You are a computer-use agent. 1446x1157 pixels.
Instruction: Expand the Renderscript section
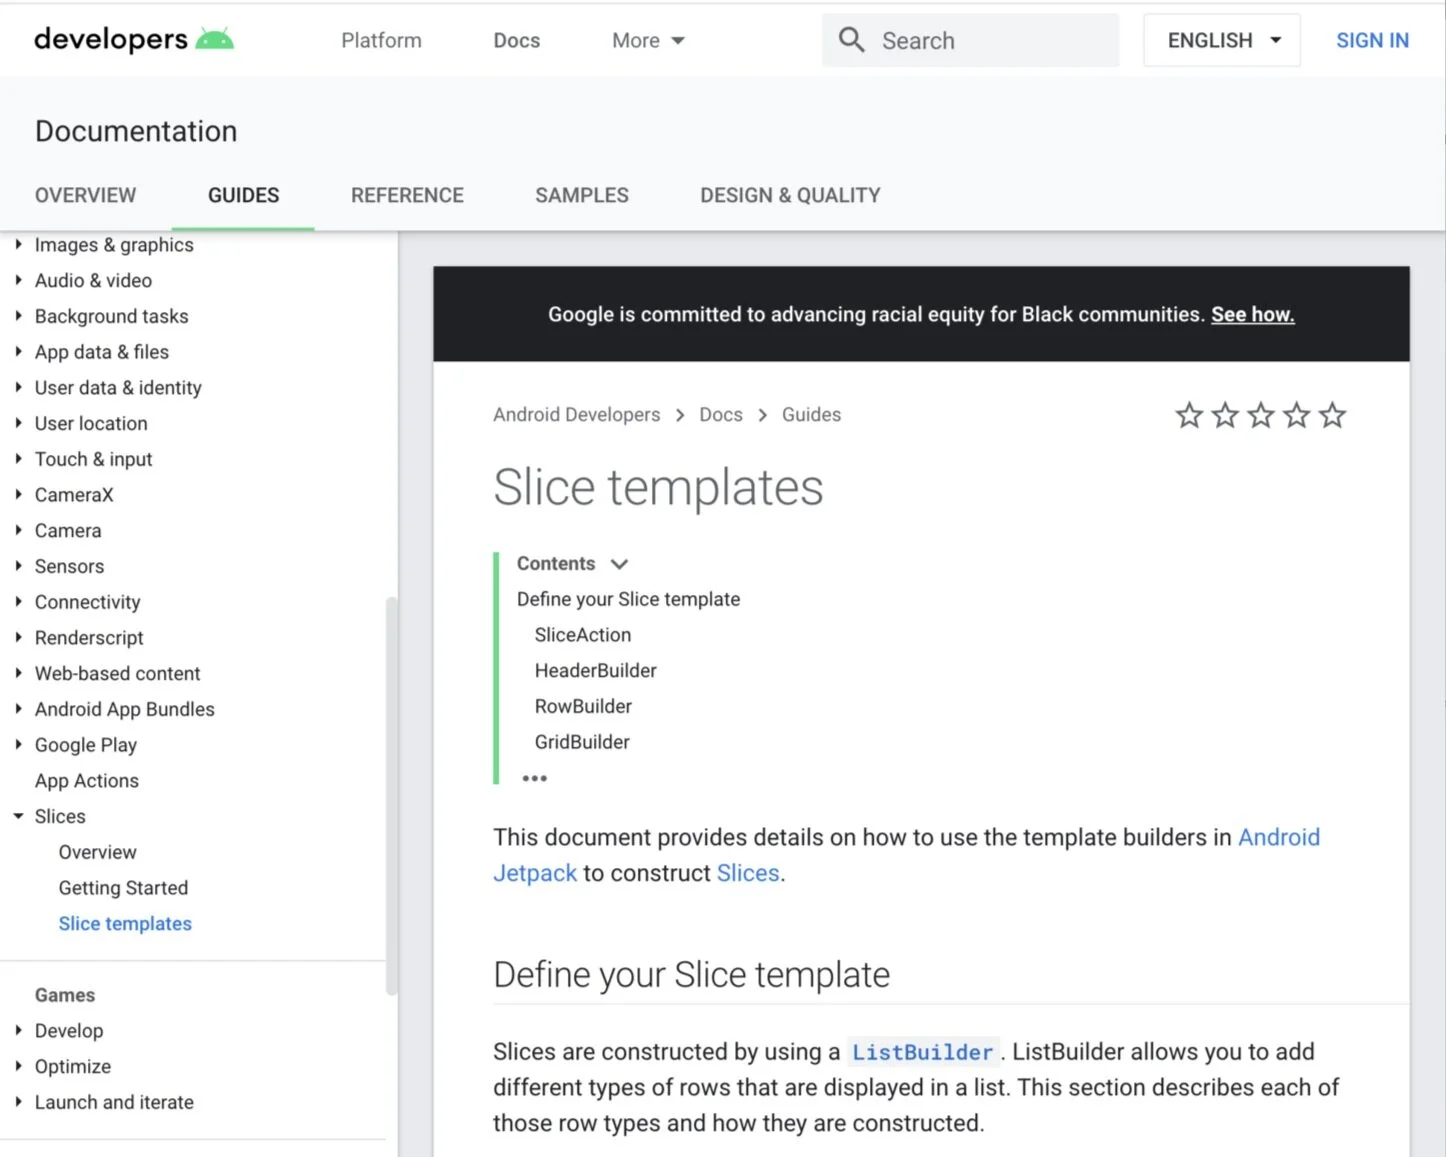tap(18, 638)
